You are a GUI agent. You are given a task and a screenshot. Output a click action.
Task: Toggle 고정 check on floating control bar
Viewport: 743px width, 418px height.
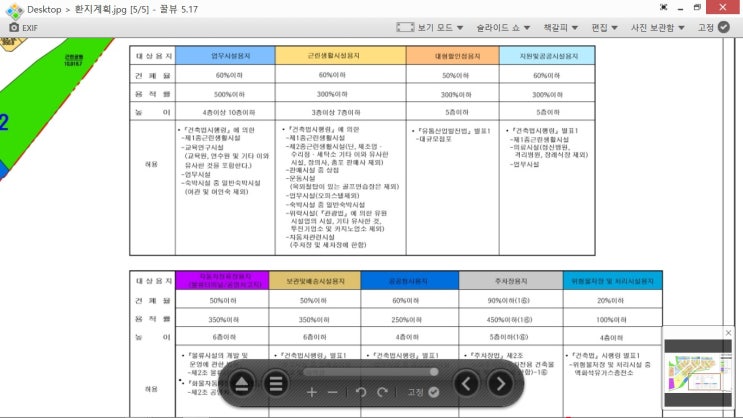(434, 392)
